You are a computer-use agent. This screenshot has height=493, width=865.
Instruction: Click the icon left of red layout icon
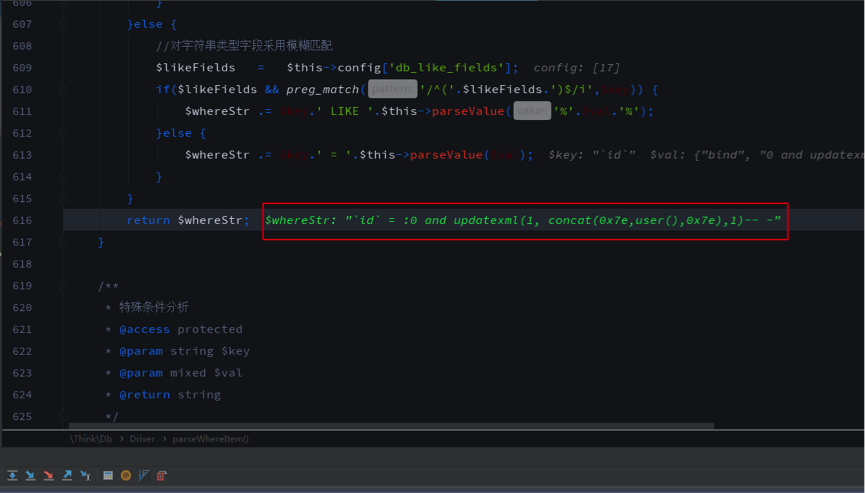click(144, 476)
